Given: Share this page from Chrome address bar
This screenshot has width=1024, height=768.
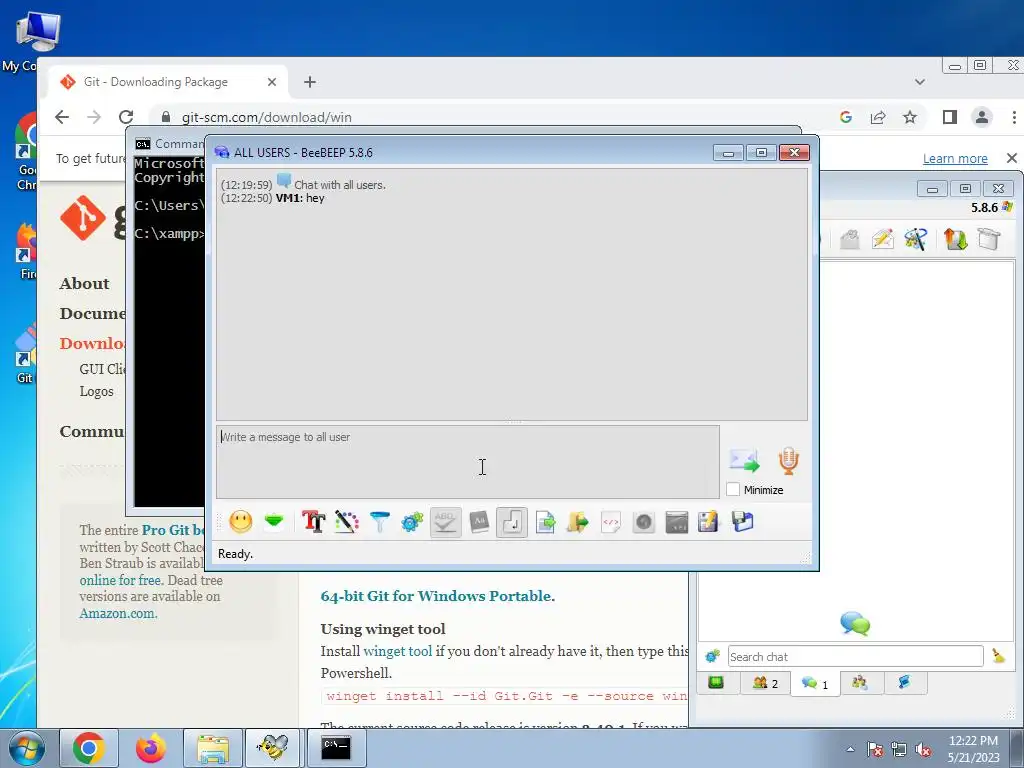Looking at the screenshot, I should pos(878,117).
